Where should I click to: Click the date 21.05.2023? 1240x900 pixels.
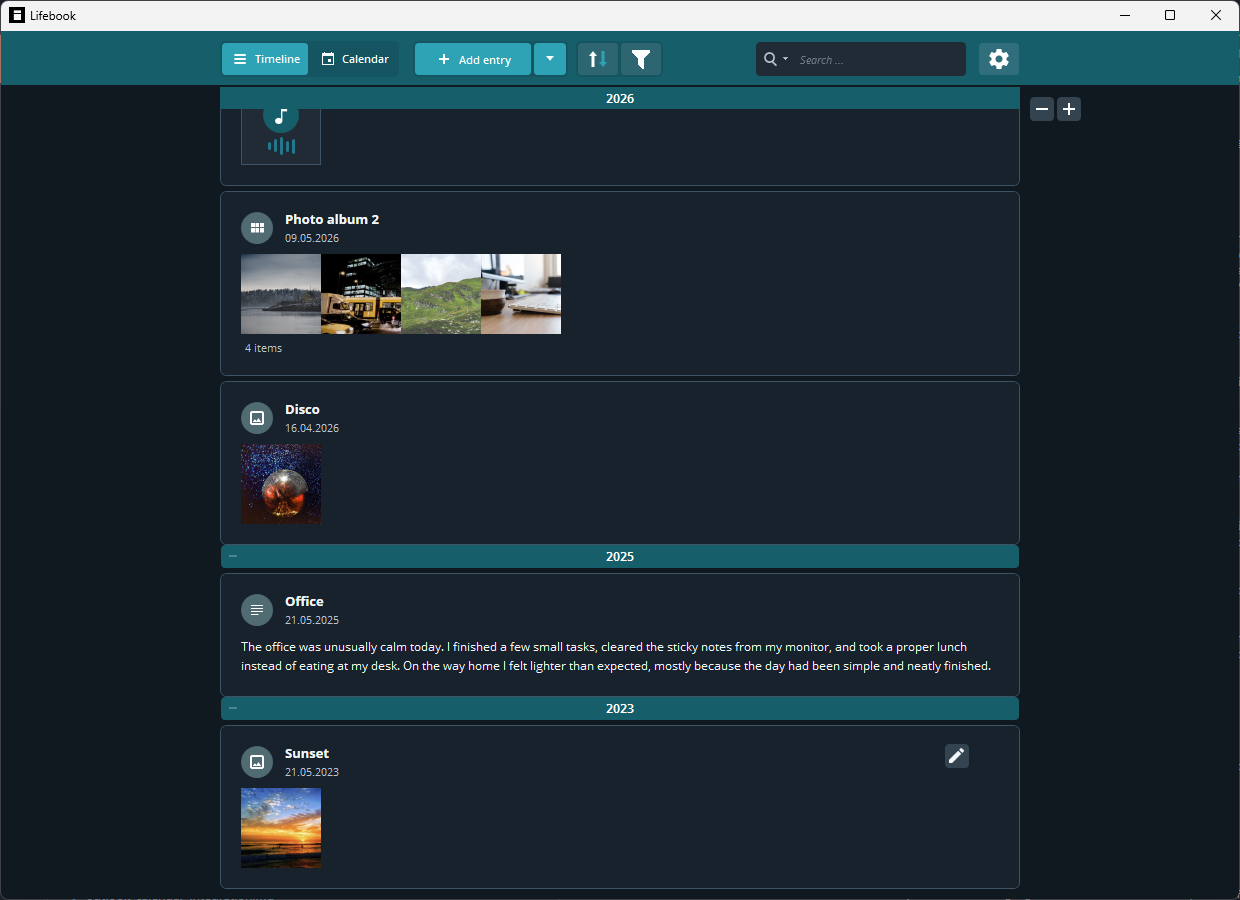[x=312, y=772]
